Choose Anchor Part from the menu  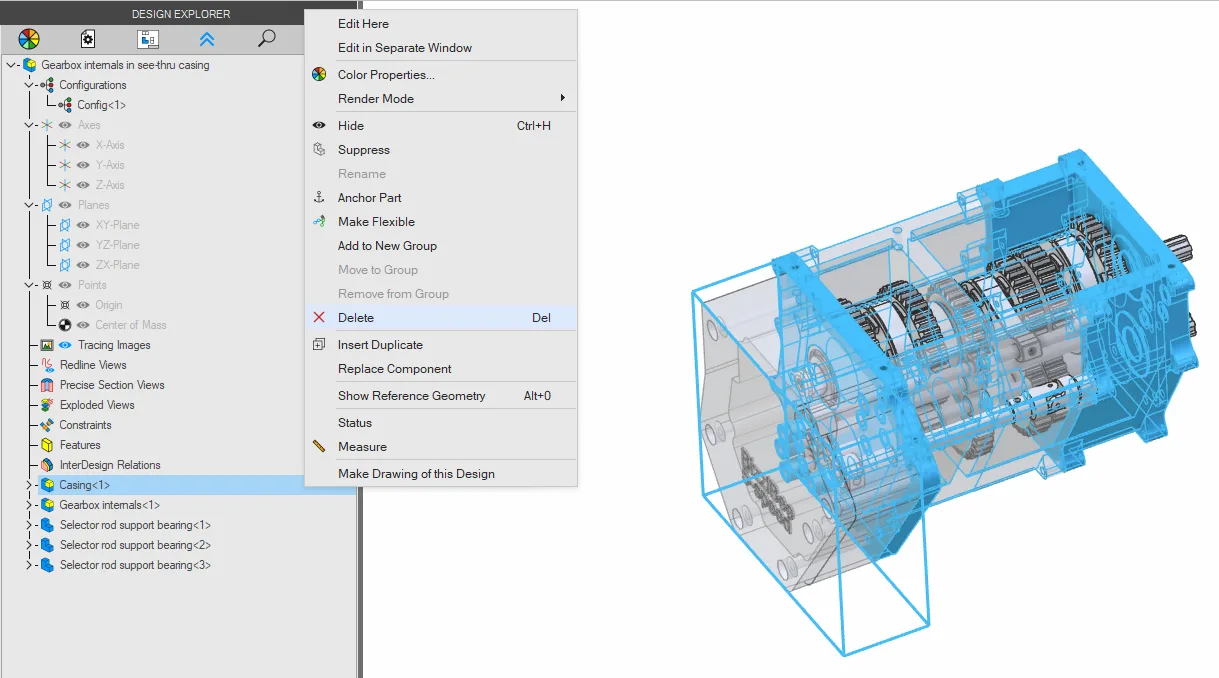pos(441,198)
